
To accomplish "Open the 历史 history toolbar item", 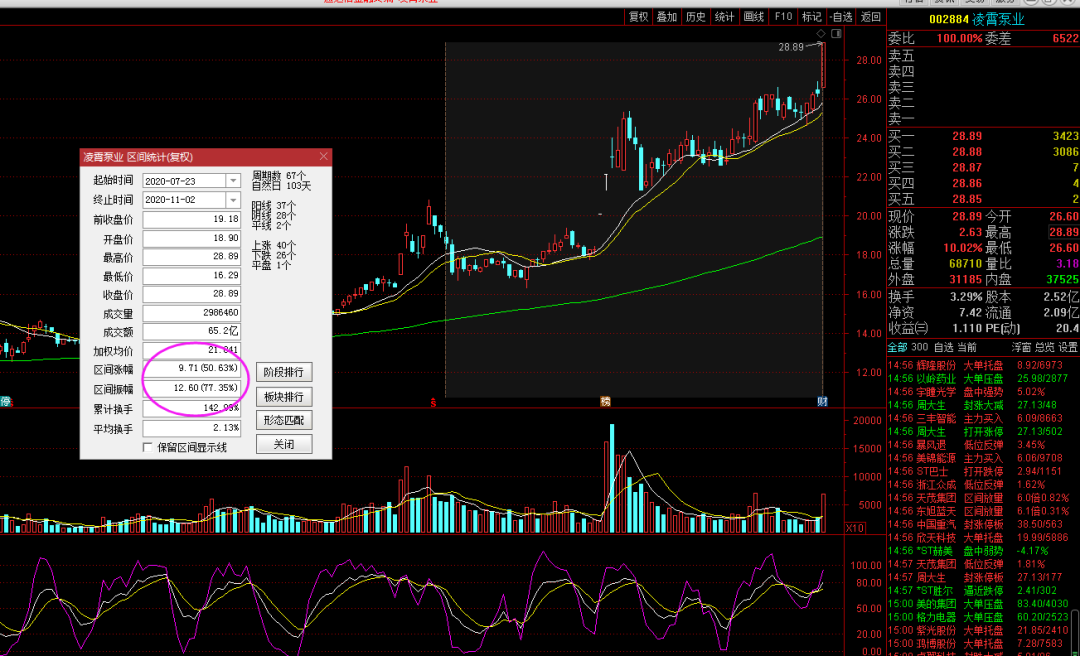I will coord(696,17).
